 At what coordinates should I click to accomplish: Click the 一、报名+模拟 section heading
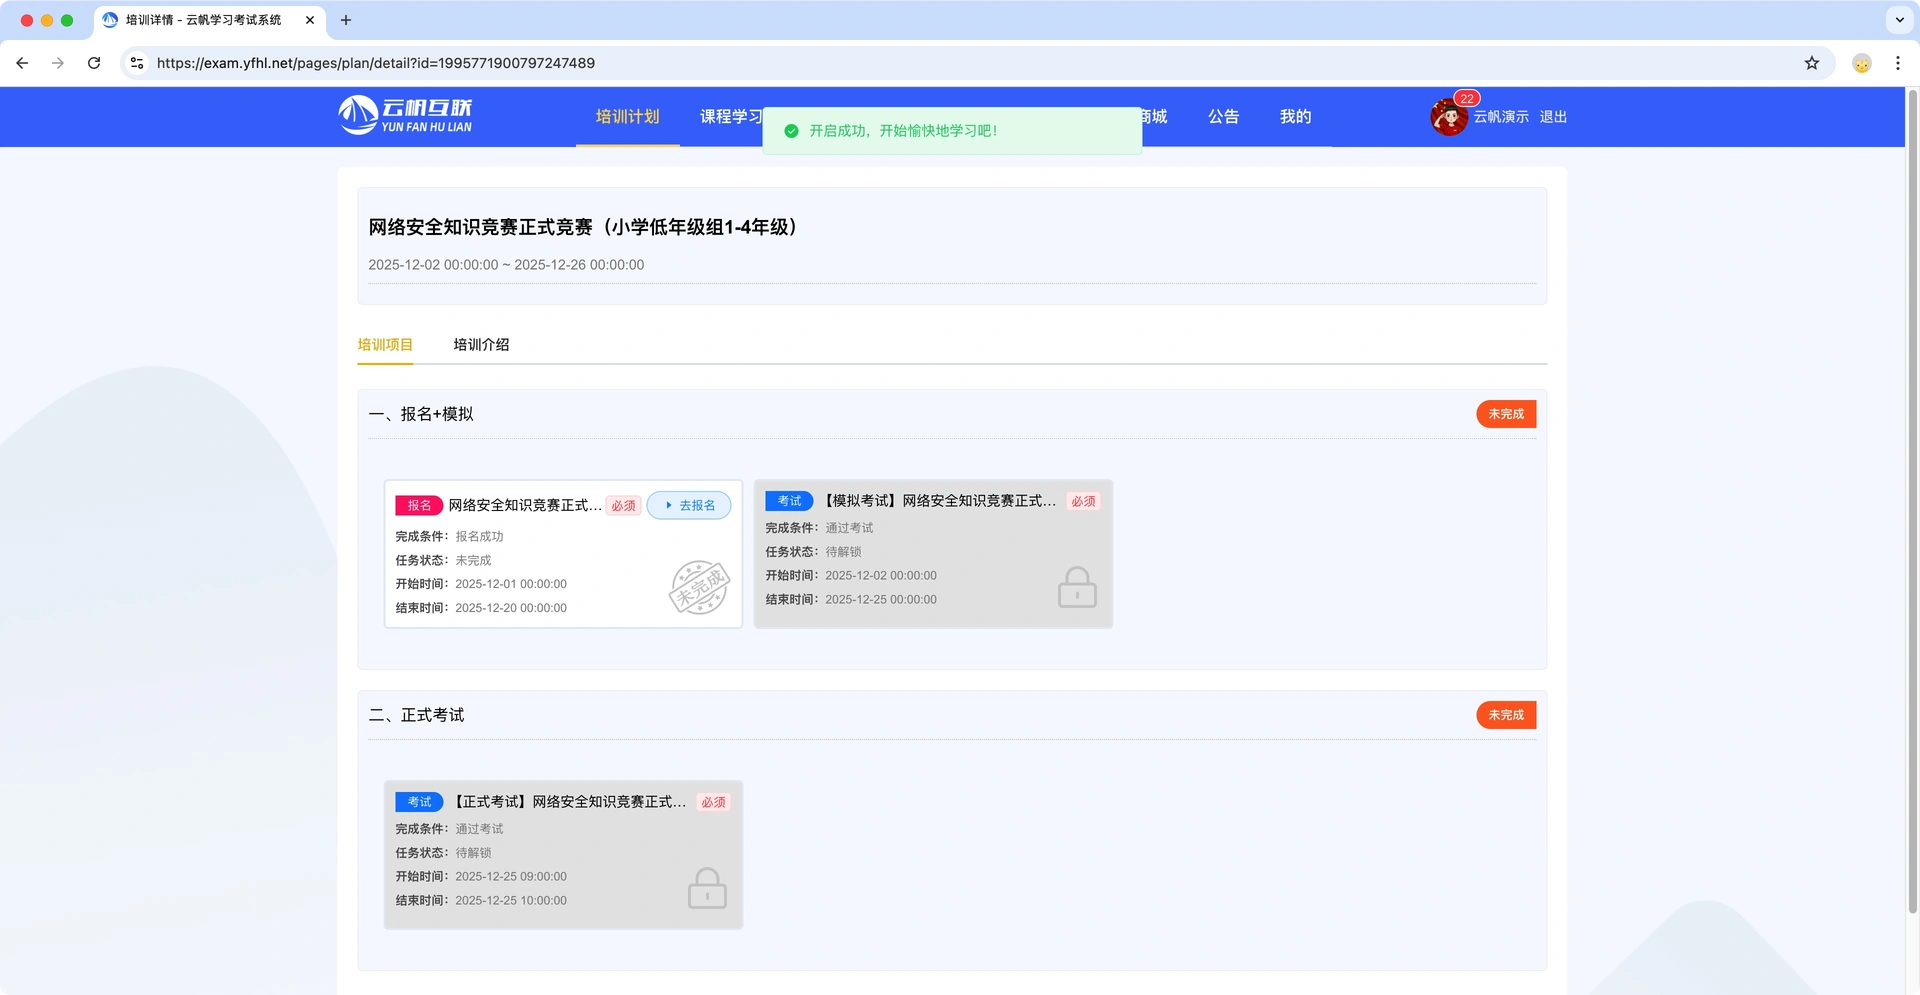[x=421, y=414]
